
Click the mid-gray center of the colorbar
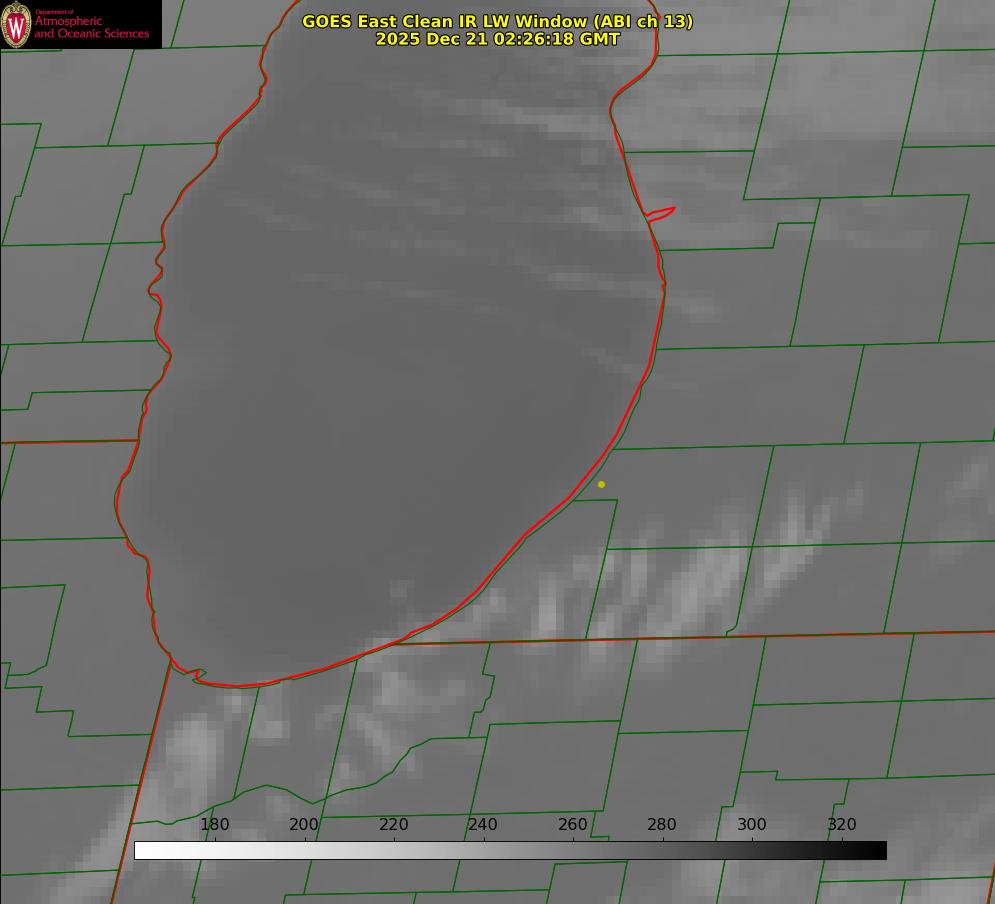510,850
